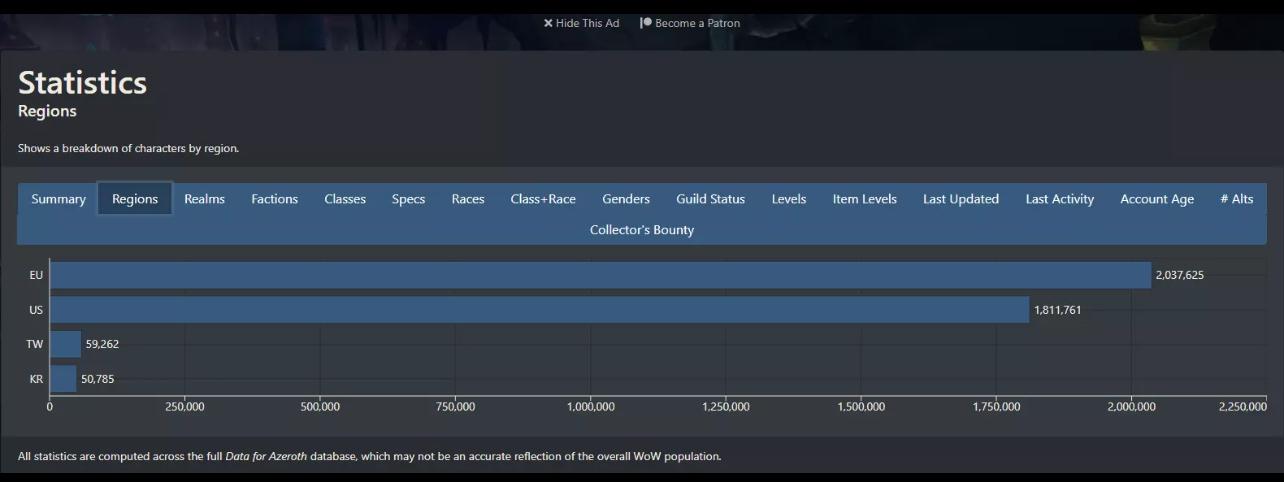Click the Statistics page heading

point(82,82)
